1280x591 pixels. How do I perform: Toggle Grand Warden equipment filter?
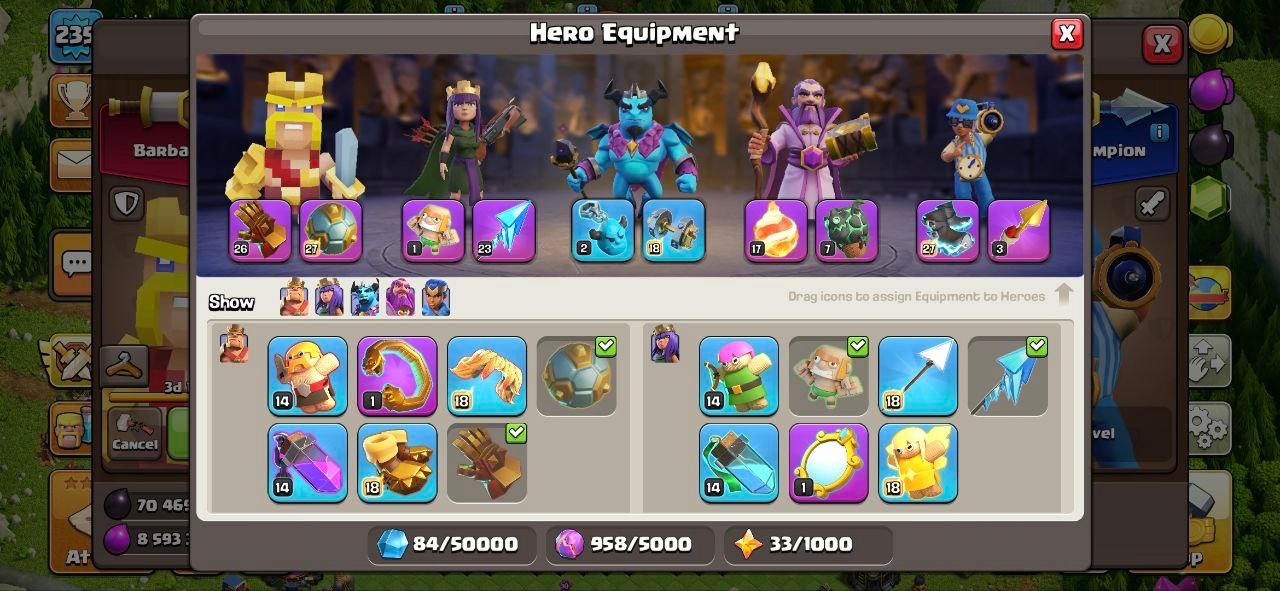point(400,298)
